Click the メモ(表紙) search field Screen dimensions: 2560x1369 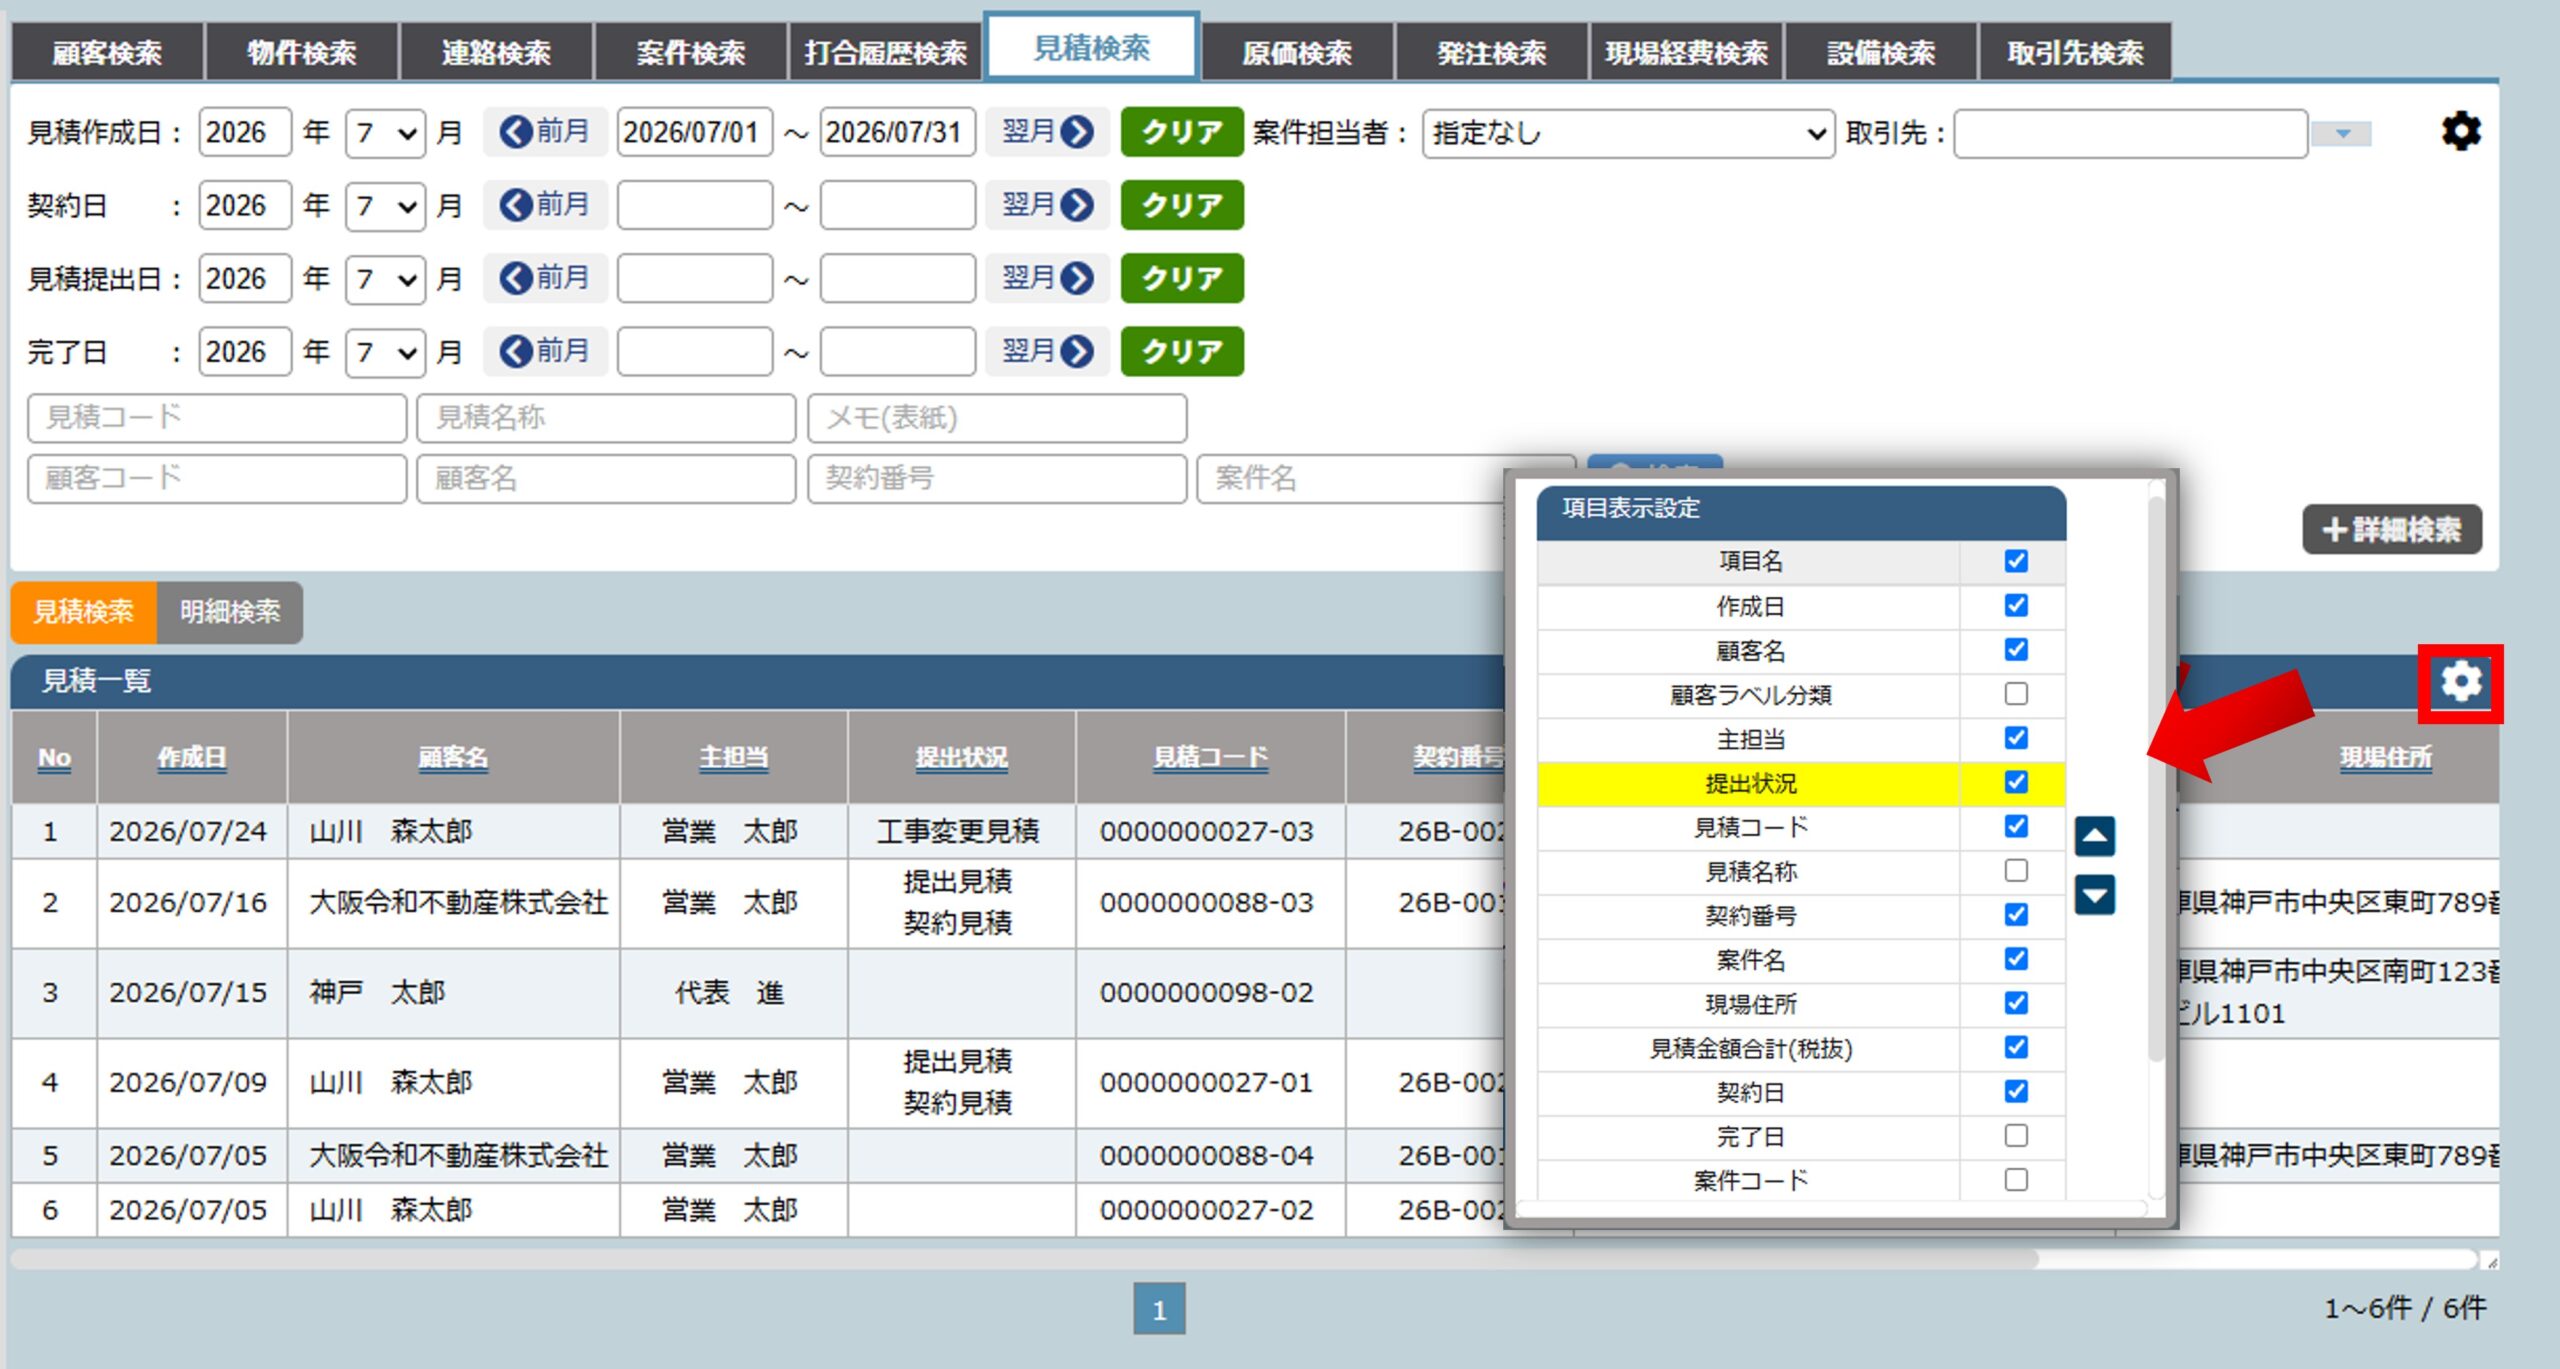tap(997, 418)
